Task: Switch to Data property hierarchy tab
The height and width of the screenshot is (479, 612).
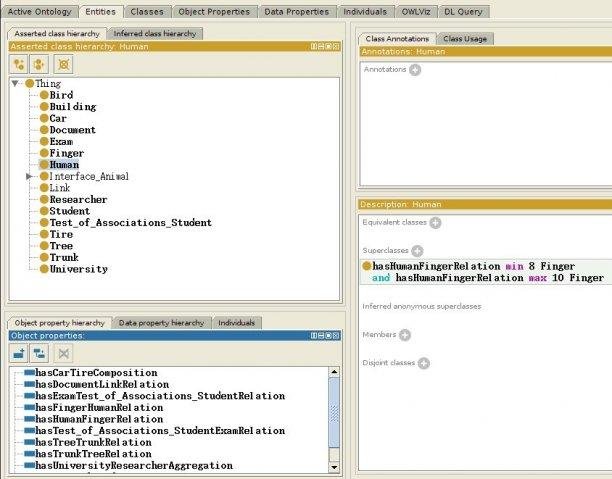Action: (x=161, y=323)
